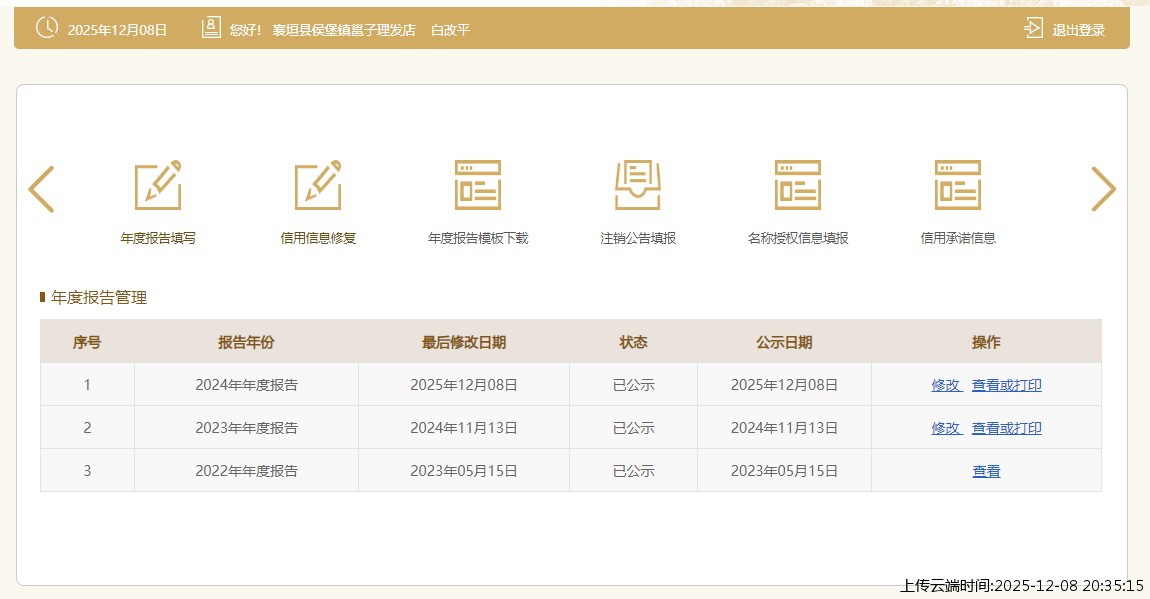Click the 年度报告填写 pencil icon
The width and height of the screenshot is (1150, 599).
tap(158, 186)
